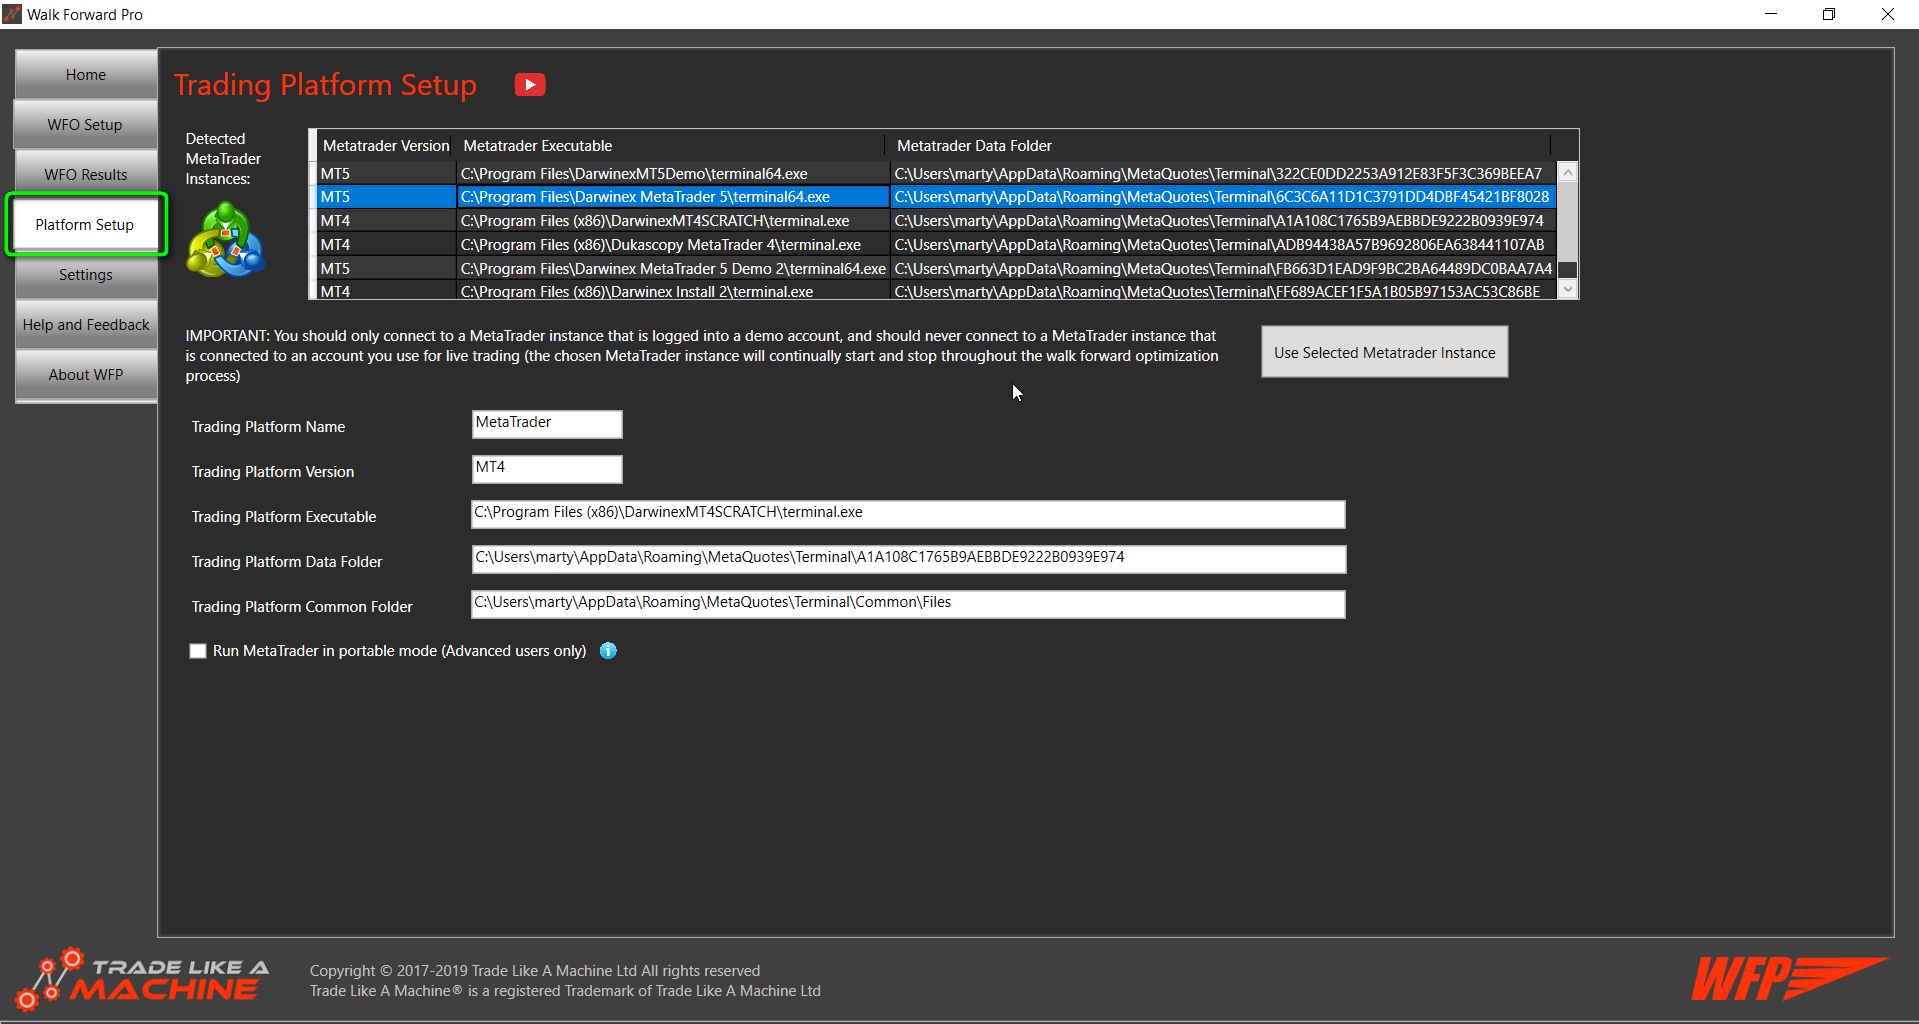This screenshot has height=1024, width=1919.
Task: Click scroll up arrow of instances list
Action: [1568, 173]
